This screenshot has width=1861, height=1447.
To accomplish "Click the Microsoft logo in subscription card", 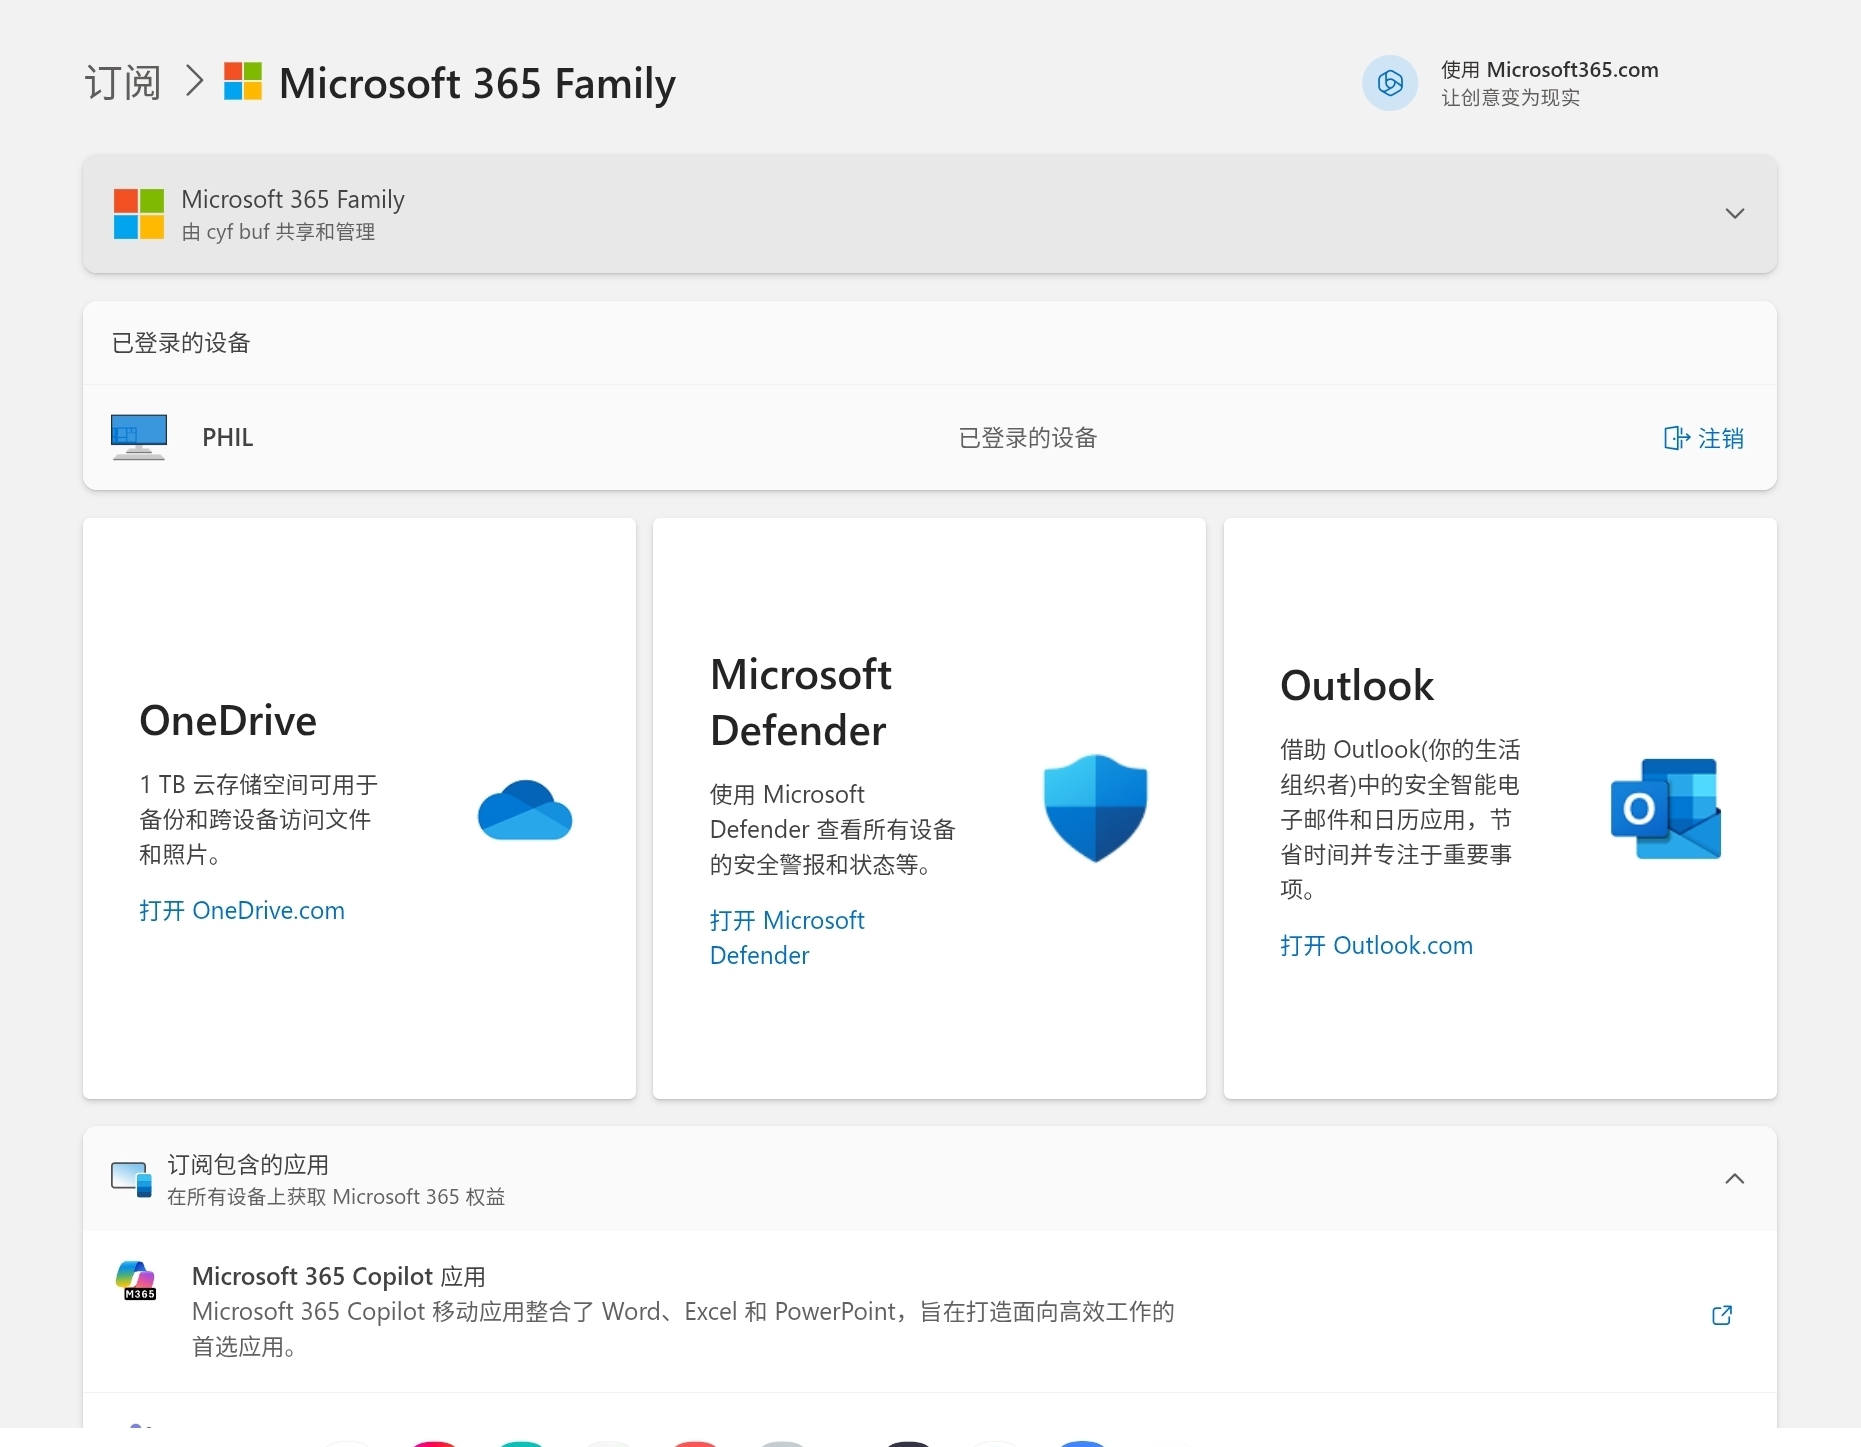I will pos(139,214).
